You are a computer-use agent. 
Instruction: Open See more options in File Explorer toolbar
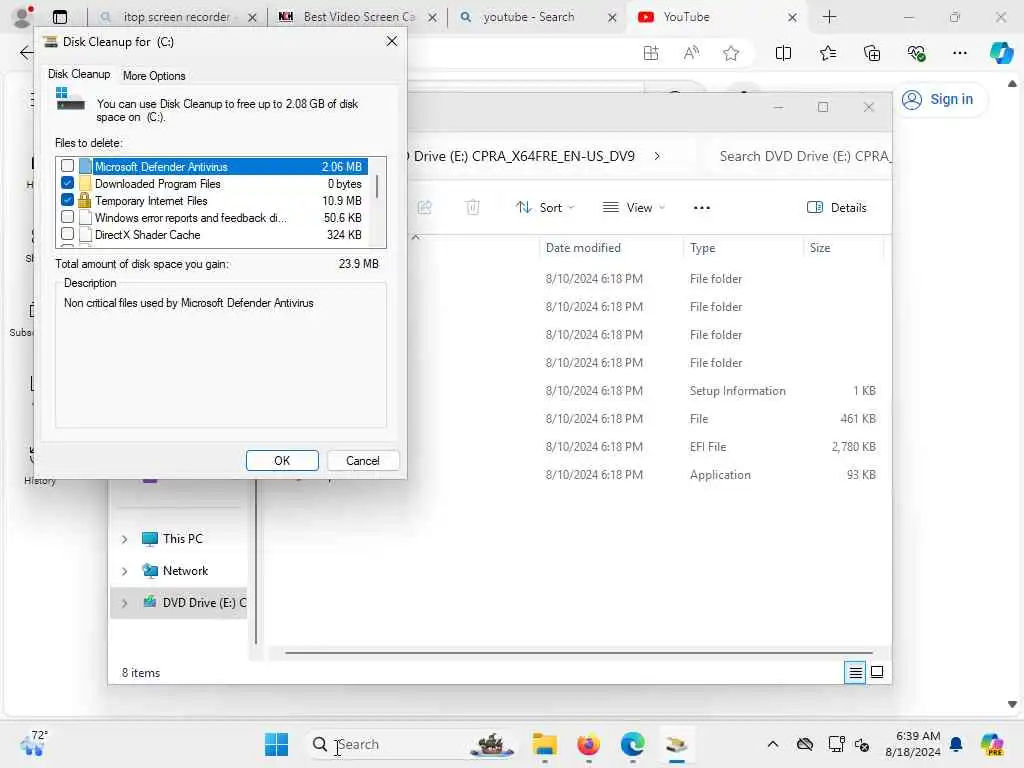[x=701, y=208]
